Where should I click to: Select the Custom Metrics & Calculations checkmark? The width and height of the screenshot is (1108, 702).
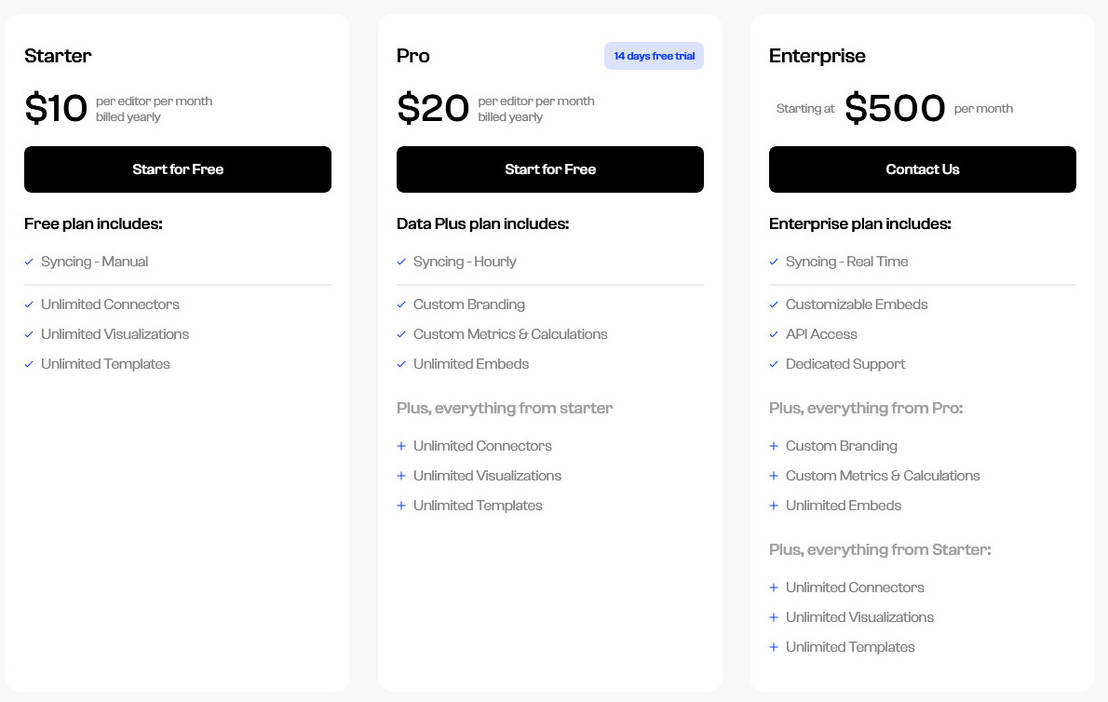(401, 334)
